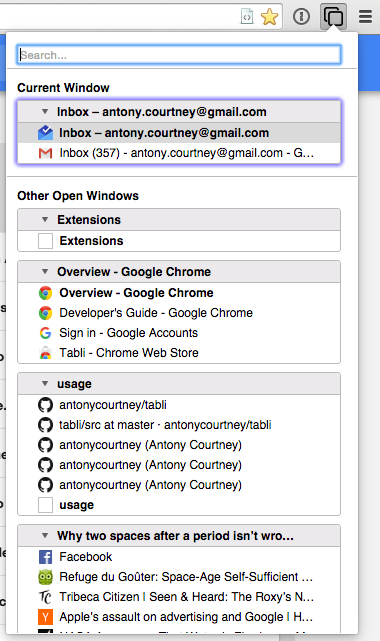Click orange Y Hacker News favicon

(x=45, y=617)
